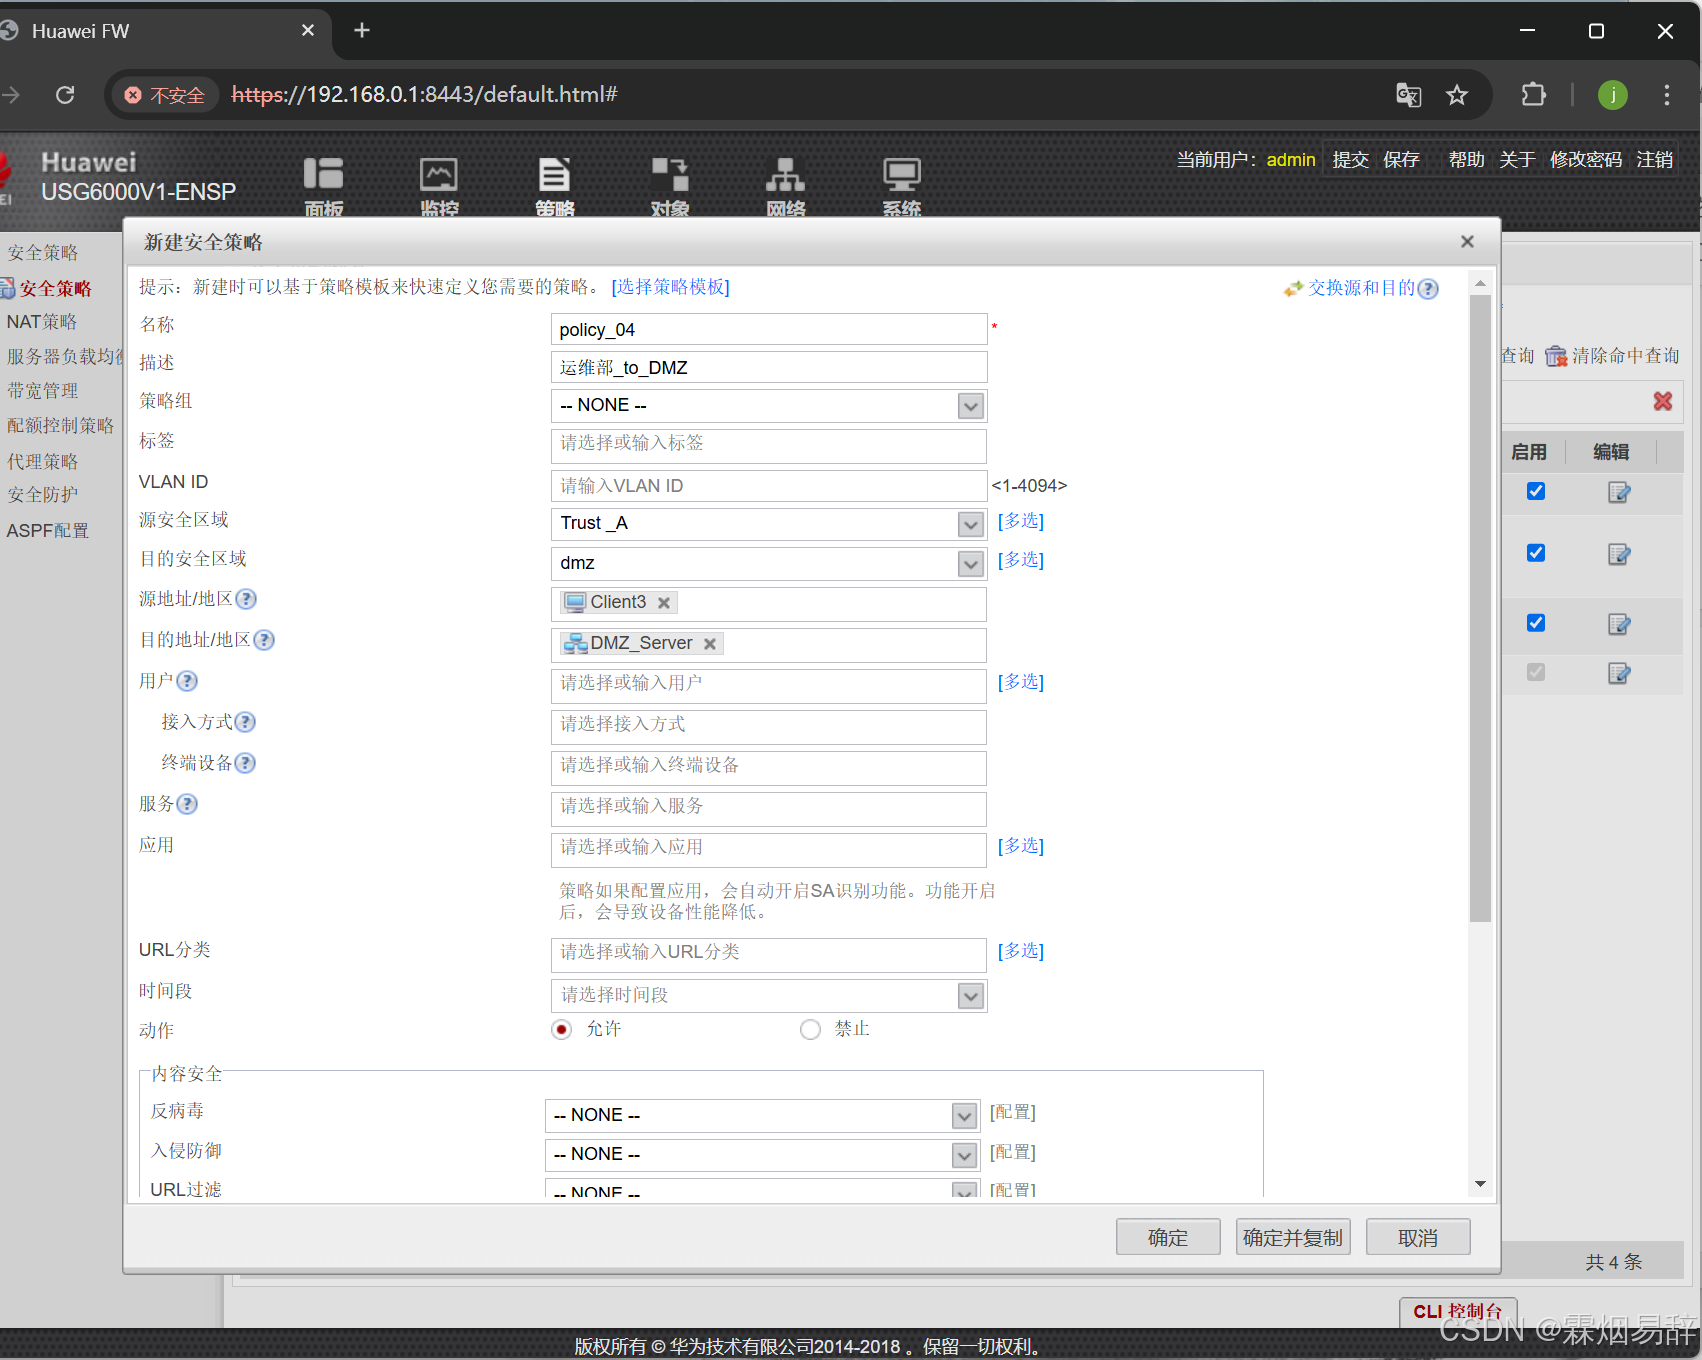Select 安全防护 in the left sidebar
The height and width of the screenshot is (1360, 1702).
pos(42,495)
